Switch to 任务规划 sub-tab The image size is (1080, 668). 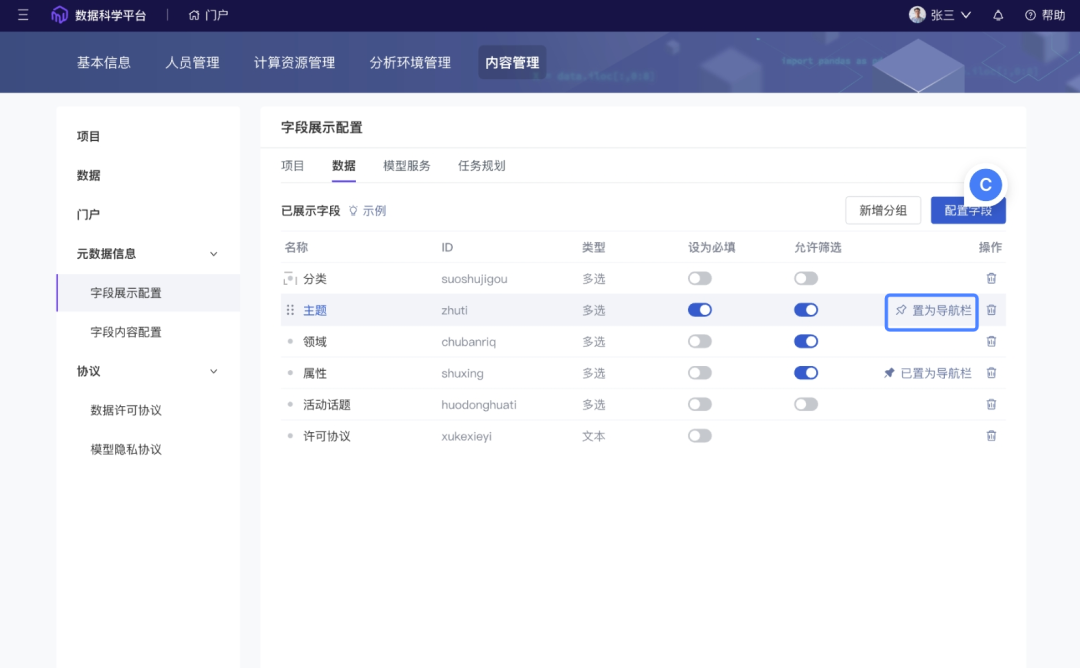click(x=481, y=166)
